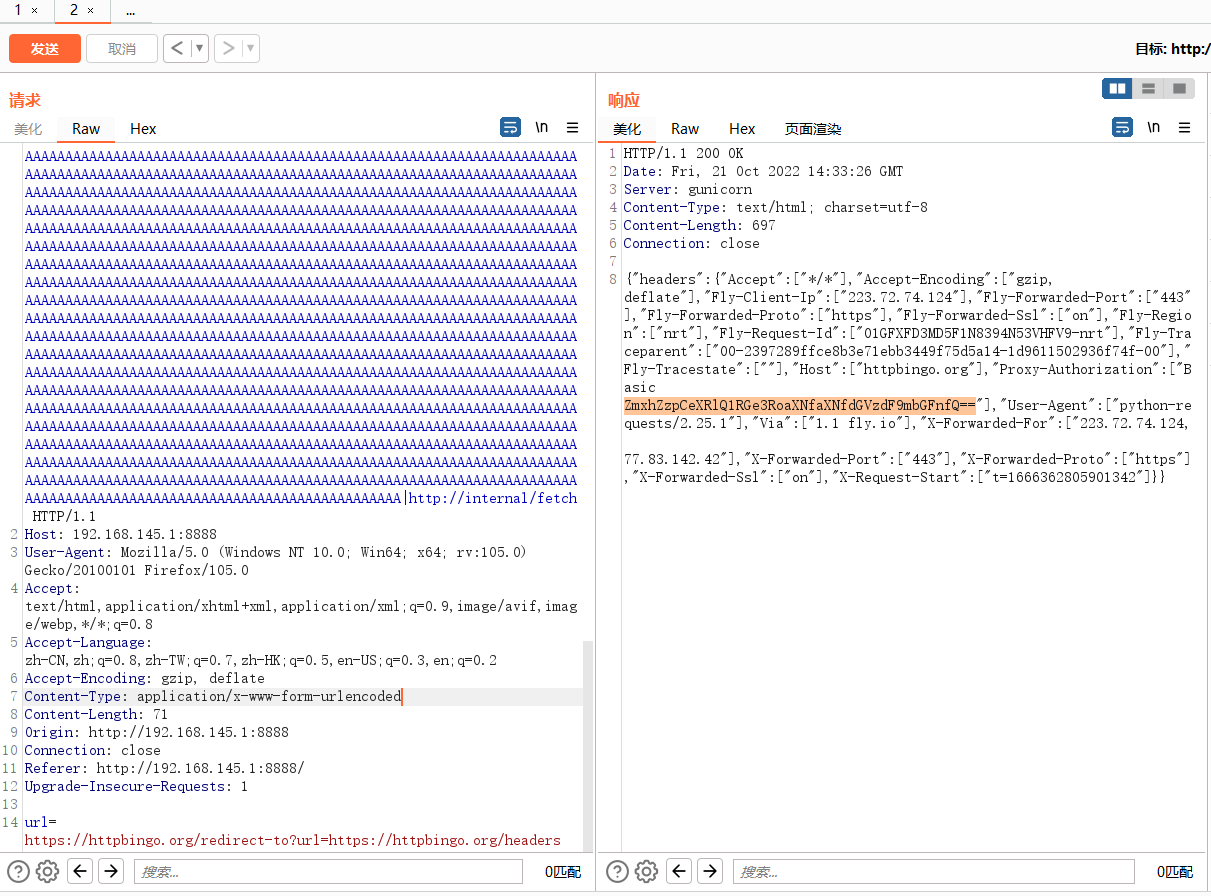
Task: Select the request 美化 (Pretty) tab
Action: point(28,129)
